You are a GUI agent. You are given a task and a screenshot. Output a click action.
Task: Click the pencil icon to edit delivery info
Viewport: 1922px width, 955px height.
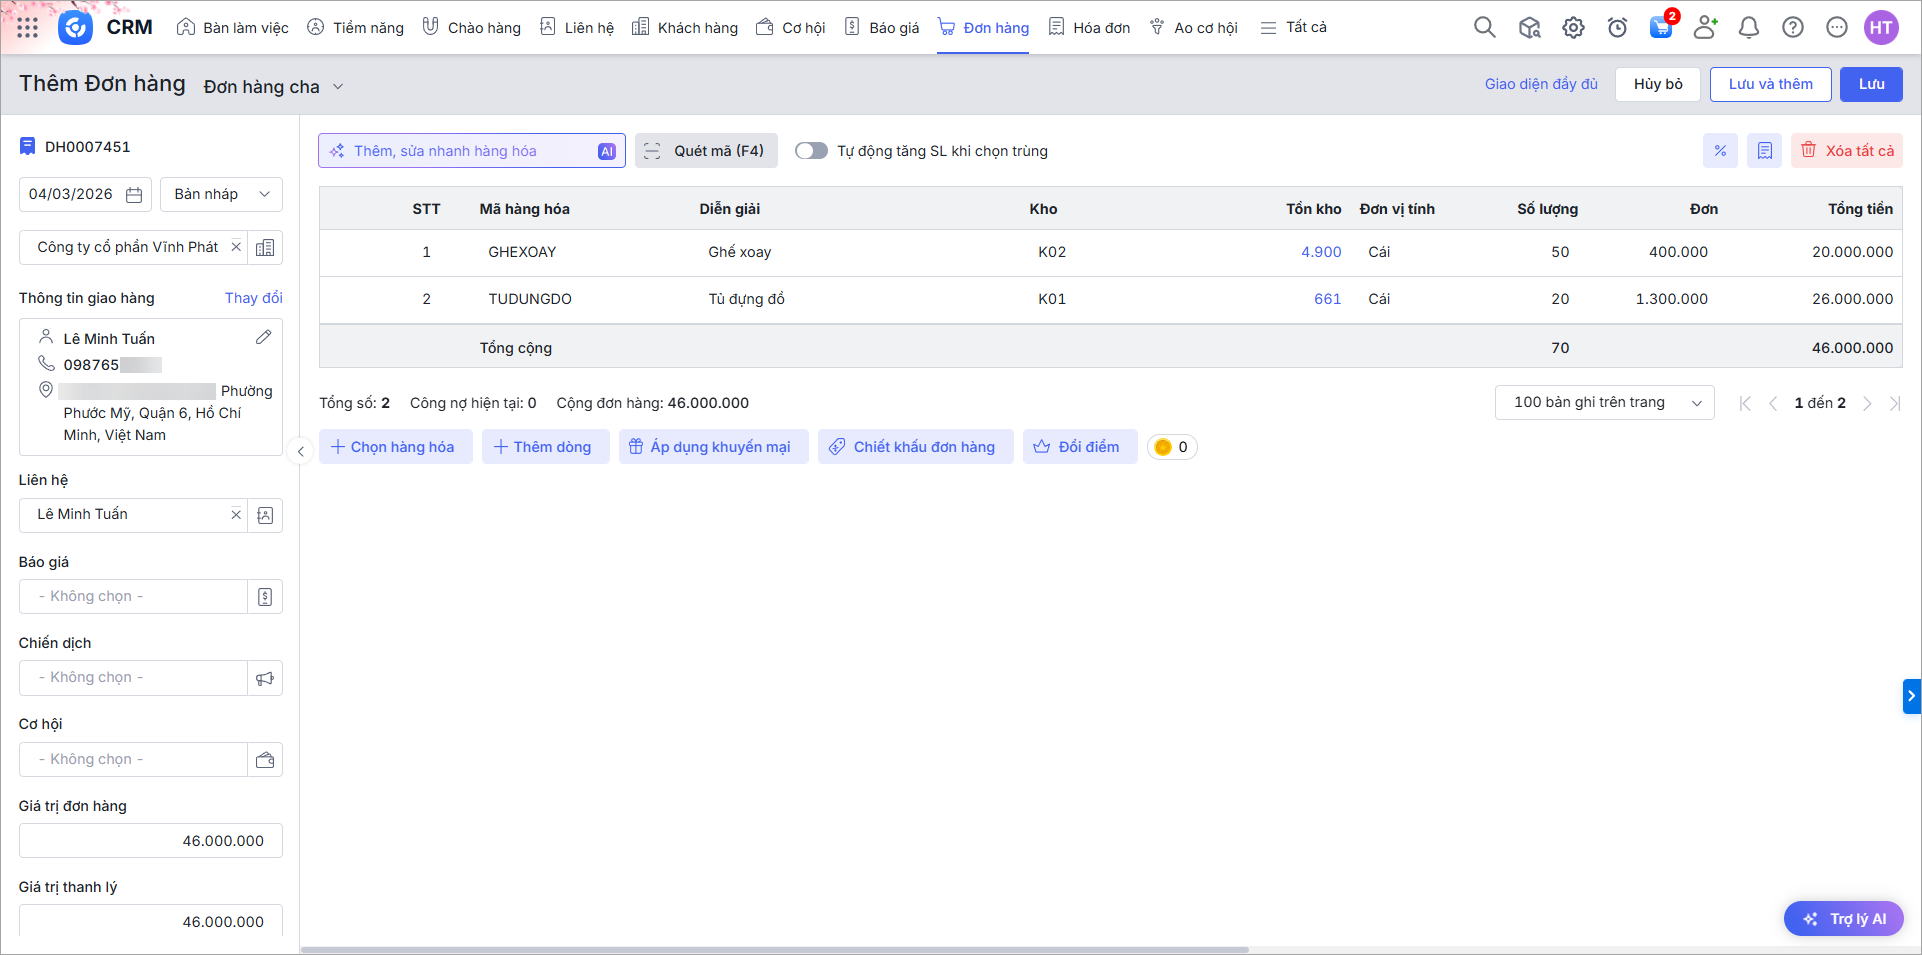[x=263, y=338]
